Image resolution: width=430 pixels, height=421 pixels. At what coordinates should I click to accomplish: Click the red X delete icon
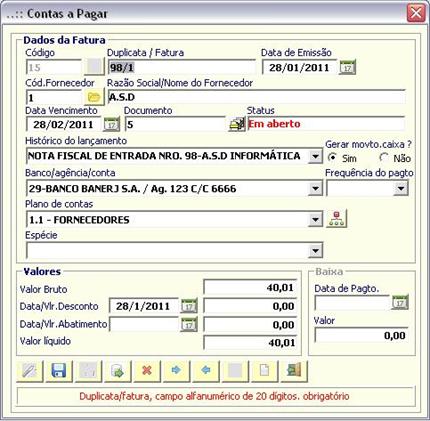[147, 370]
